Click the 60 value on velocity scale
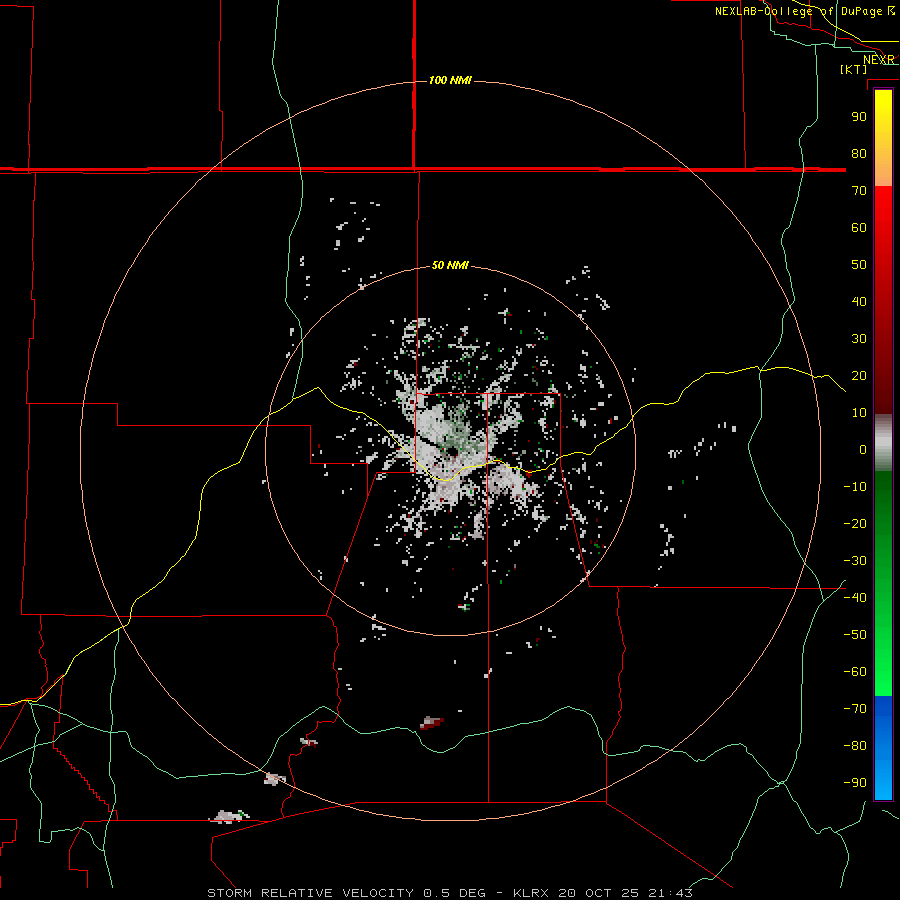The image size is (900, 900). click(x=859, y=227)
